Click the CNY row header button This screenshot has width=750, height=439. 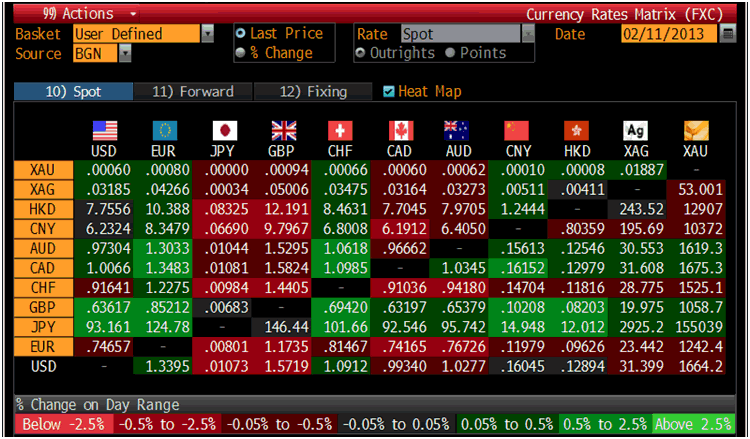pos(43,229)
